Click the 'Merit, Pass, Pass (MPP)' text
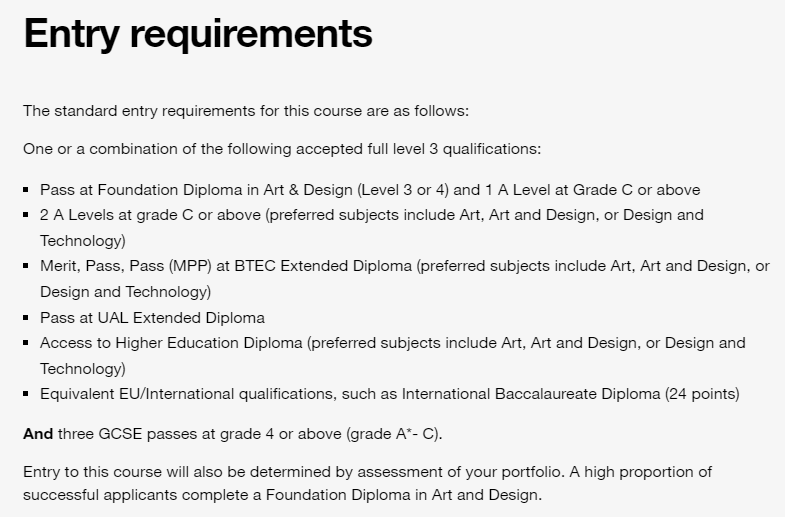The height and width of the screenshot is (517, 785). click(126, 266)
